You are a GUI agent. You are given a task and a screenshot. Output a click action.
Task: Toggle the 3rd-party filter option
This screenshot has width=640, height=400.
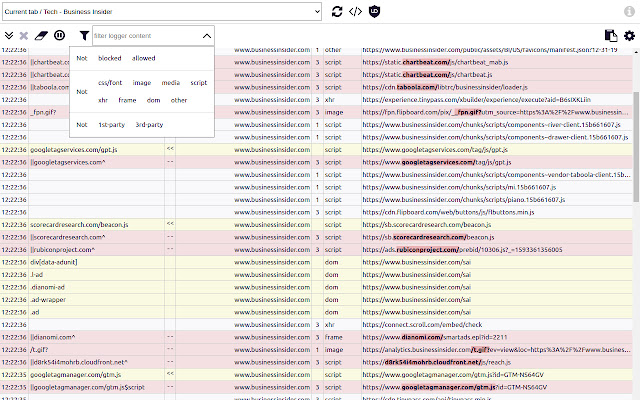coord(149,125)
